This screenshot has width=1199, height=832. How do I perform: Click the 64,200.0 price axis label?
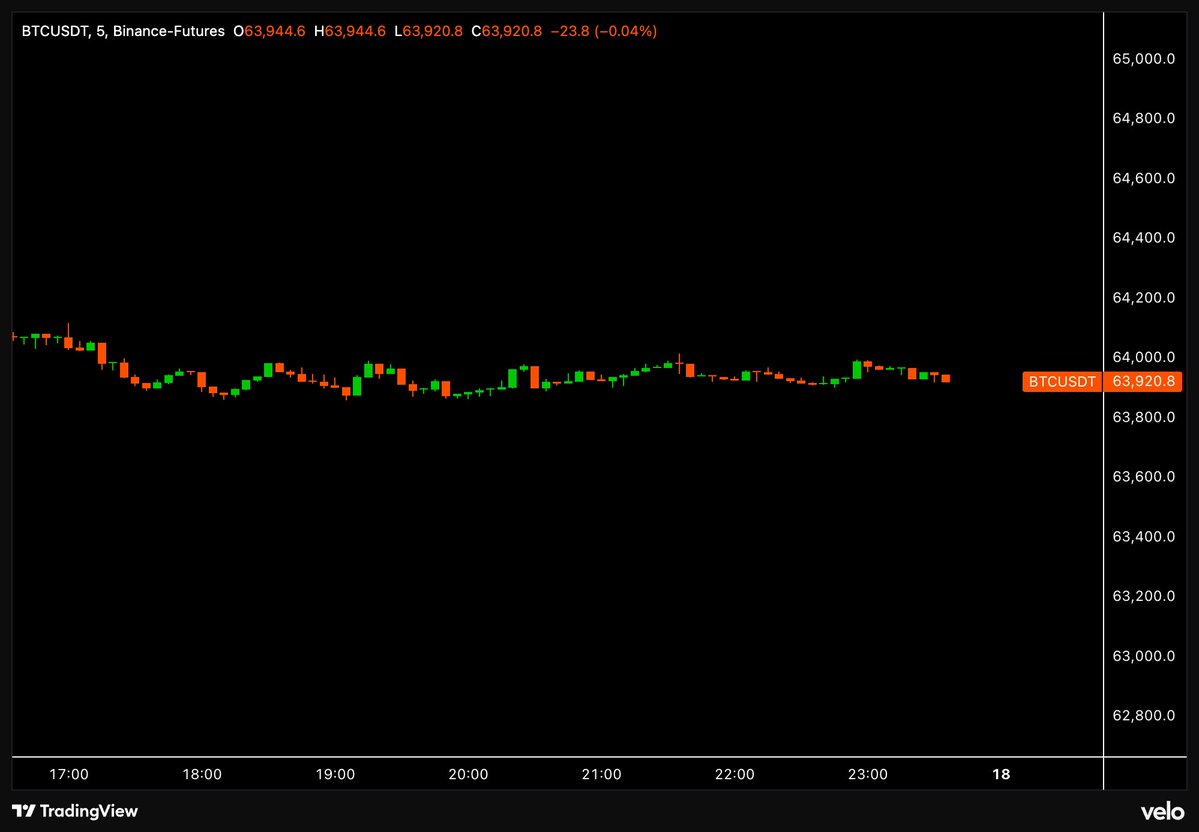point(1143,297)
